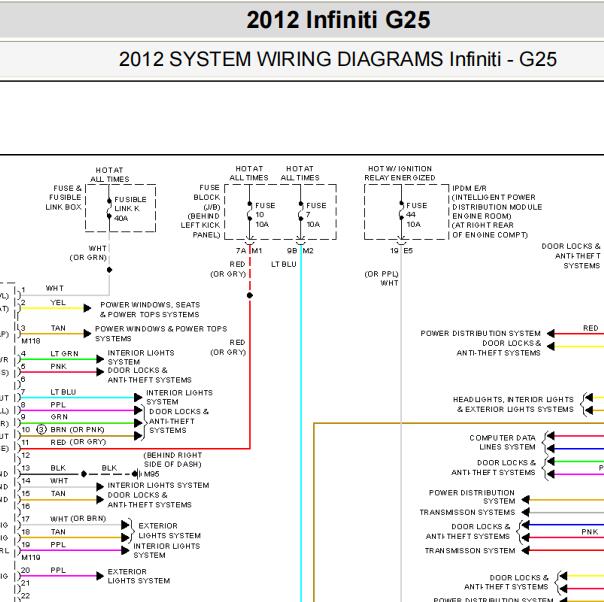
Task: Click 'BRN (OR PNK)' wire label on pin 10
Action: point(77,429)
